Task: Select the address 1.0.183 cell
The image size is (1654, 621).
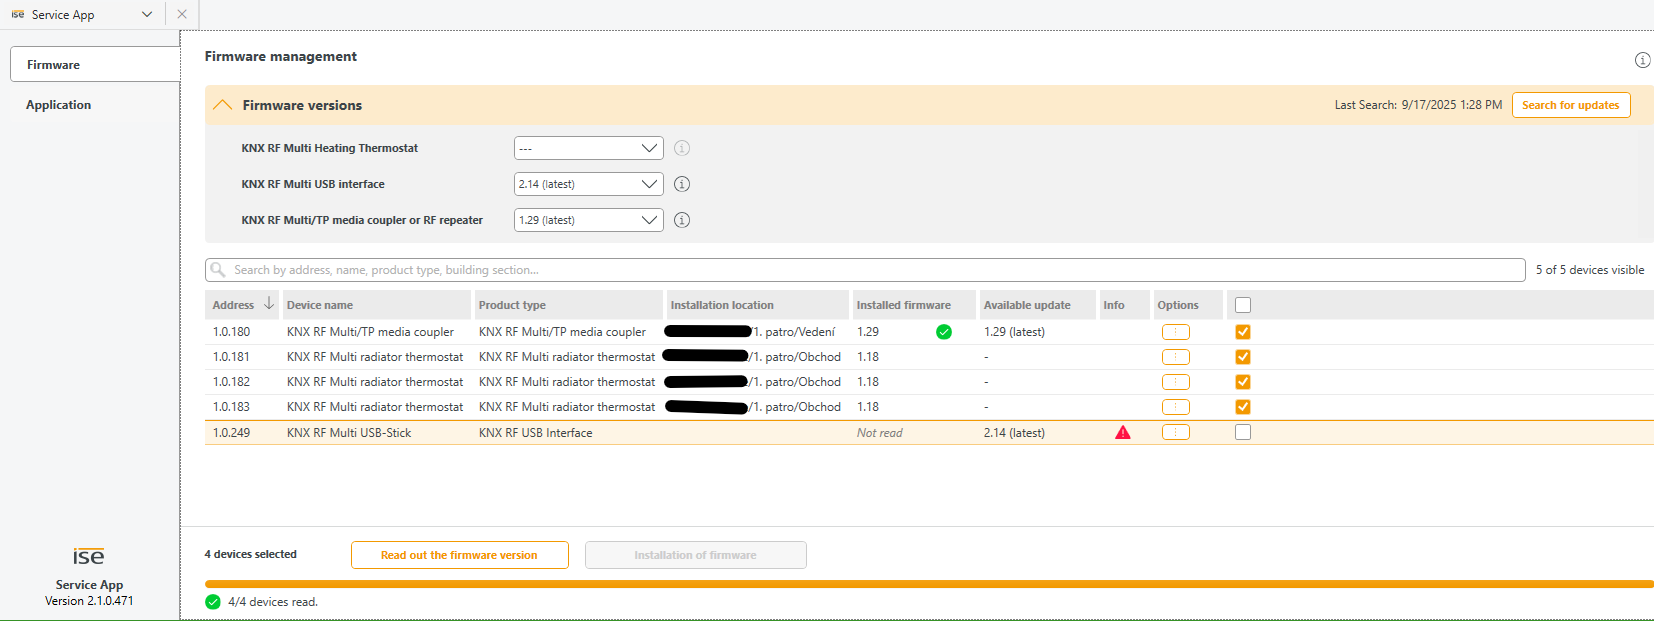Action: (231, 407)
